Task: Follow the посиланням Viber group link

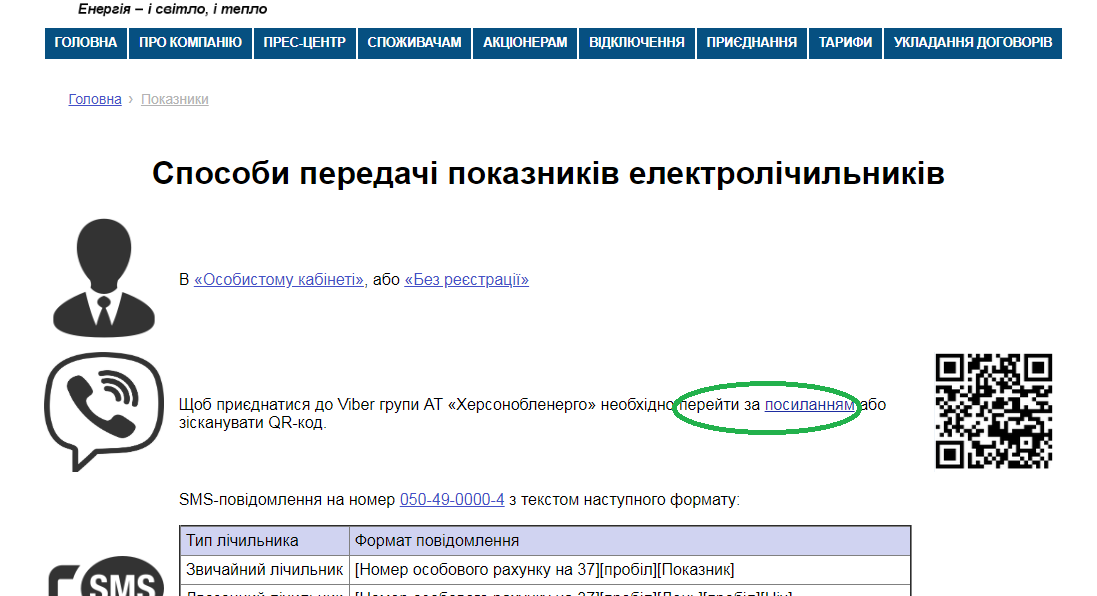Action: pos(809,404)
